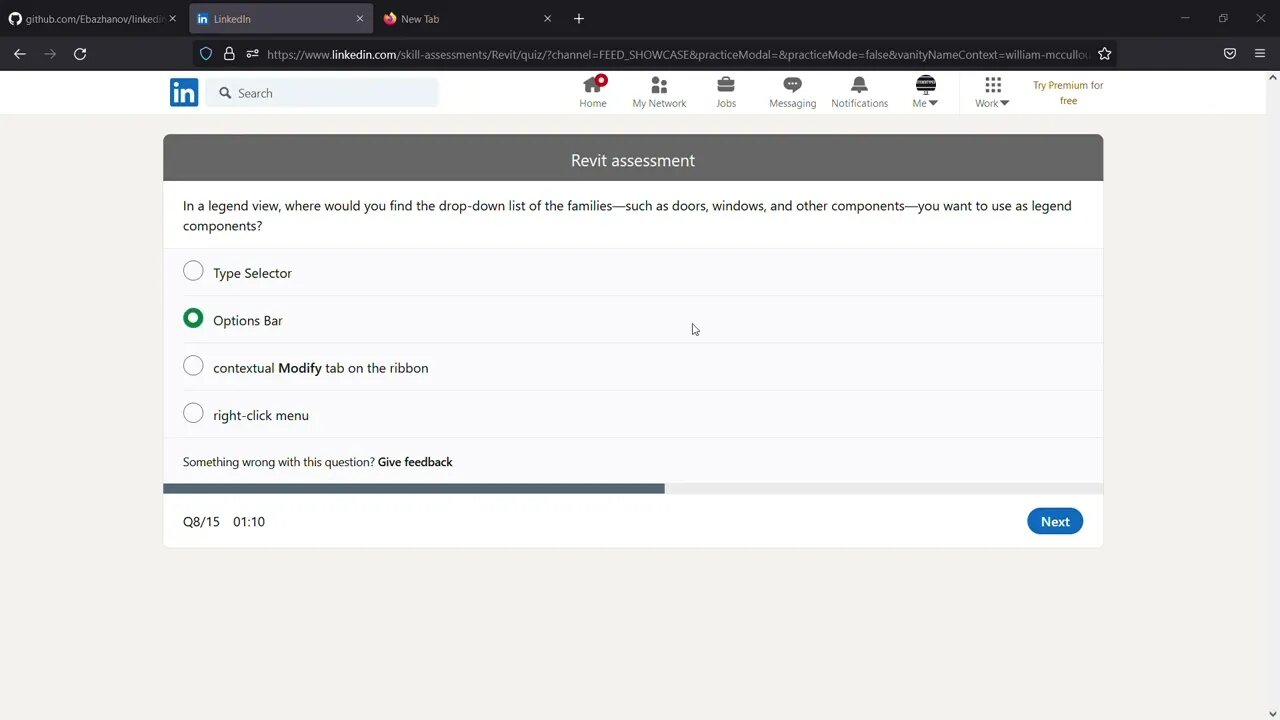Click the Give feedback link
Viewport: 1280px width, 720px height.
pos(415,462)
